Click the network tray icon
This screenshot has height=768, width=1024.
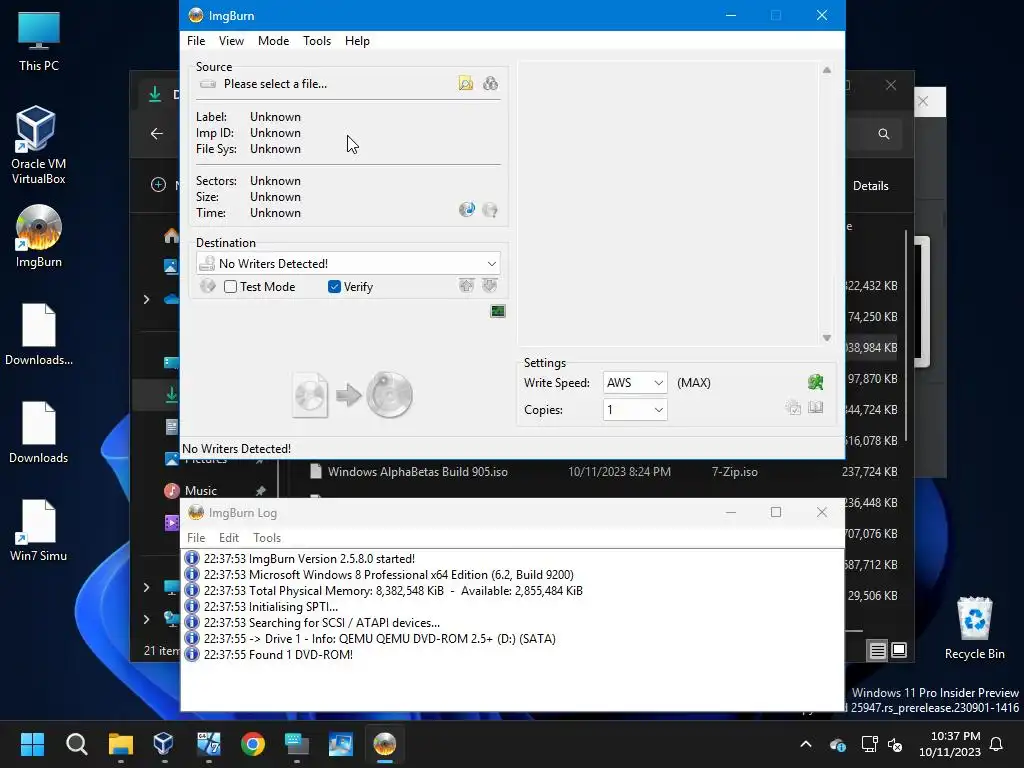(x=869, y=744)
